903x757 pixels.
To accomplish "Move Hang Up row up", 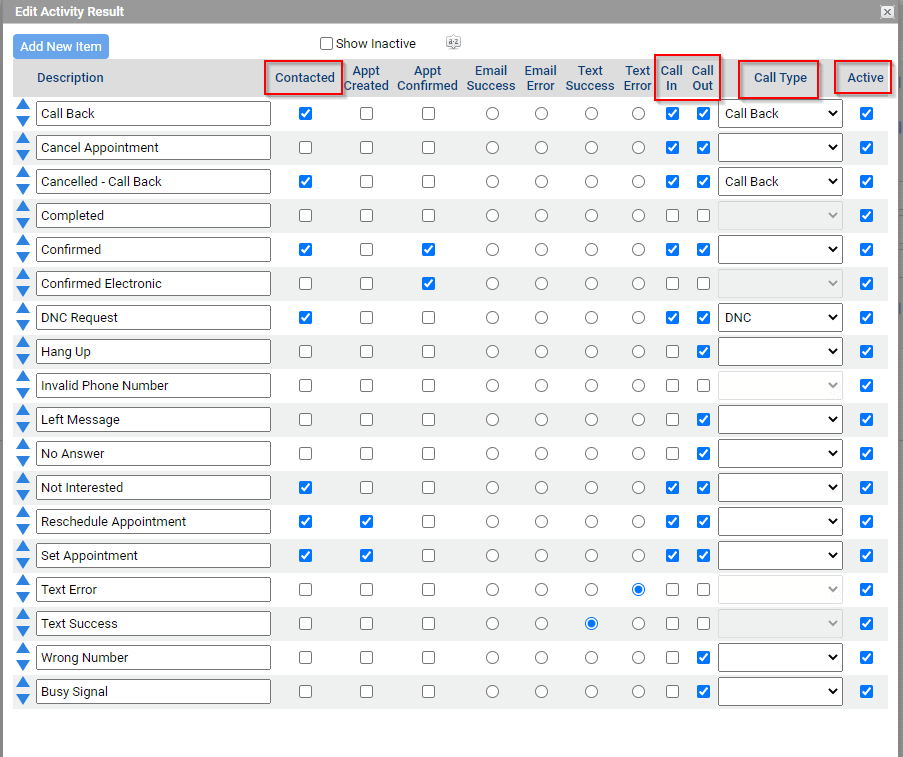I will pos(23,343).
